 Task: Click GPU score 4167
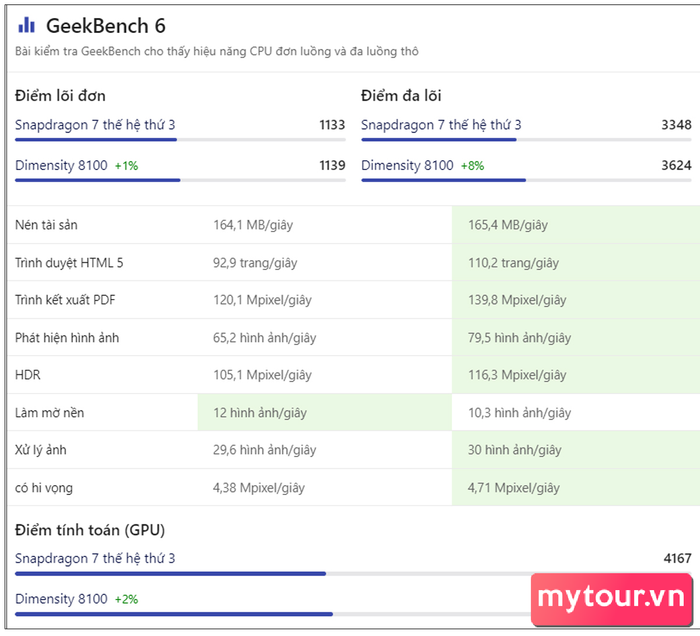[x=677, y=558]
